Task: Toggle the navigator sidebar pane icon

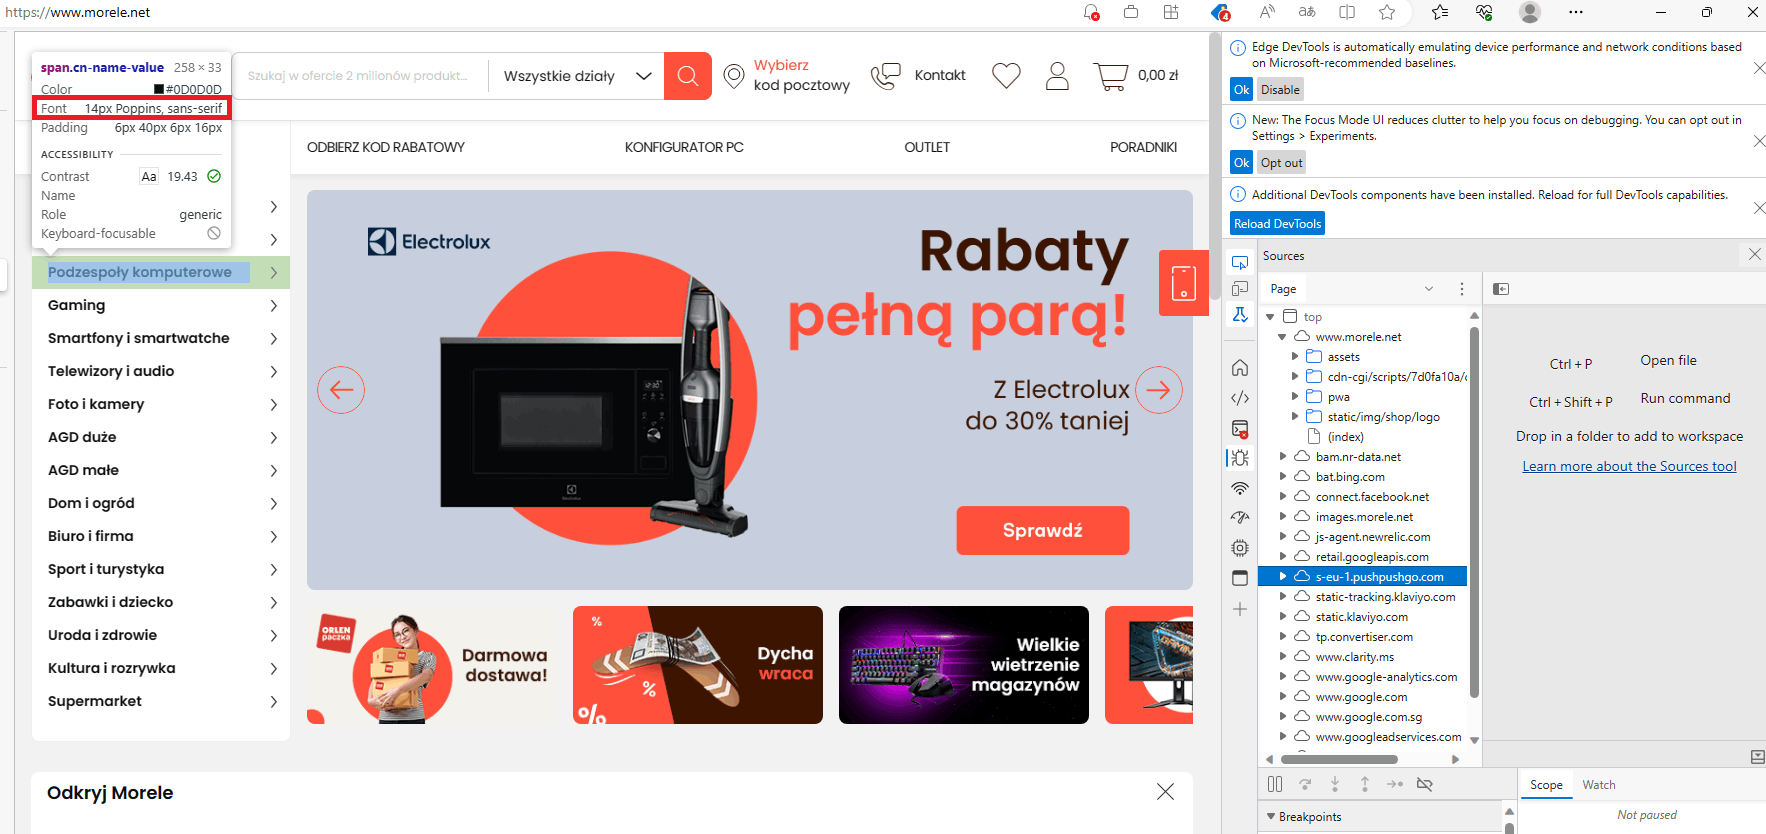Action: 1501,289
